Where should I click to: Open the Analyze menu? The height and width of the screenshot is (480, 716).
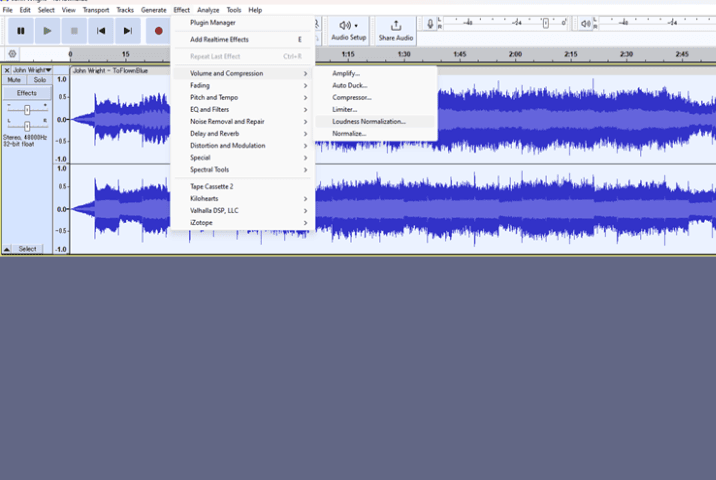(x=208, y=10)
